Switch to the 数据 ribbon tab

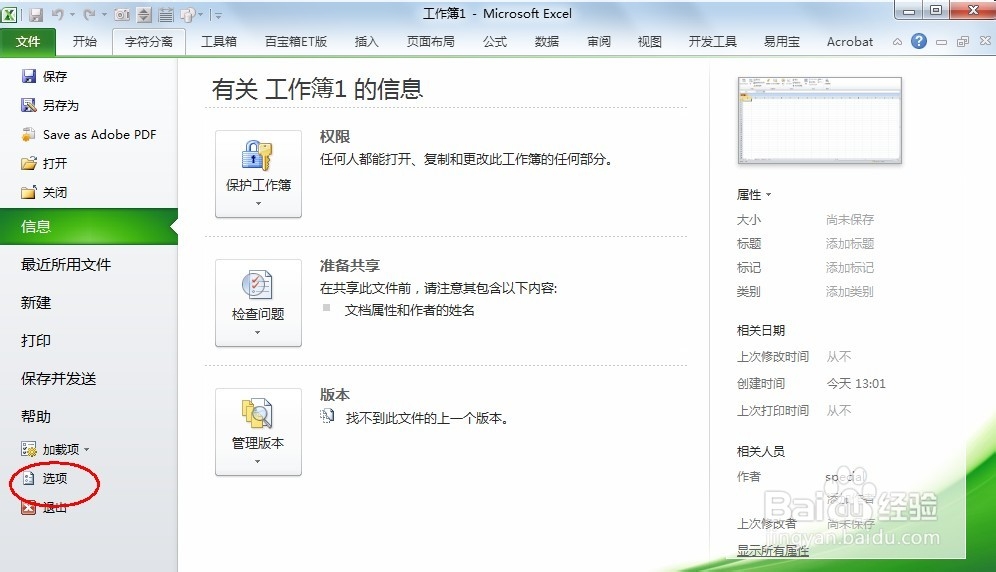pyautogui.click(x=547, y=41)
